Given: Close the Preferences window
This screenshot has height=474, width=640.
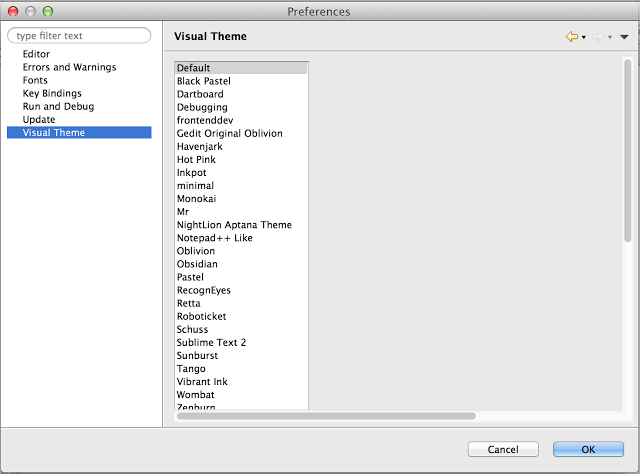Looking at the screenshot, I should (13, 11).
